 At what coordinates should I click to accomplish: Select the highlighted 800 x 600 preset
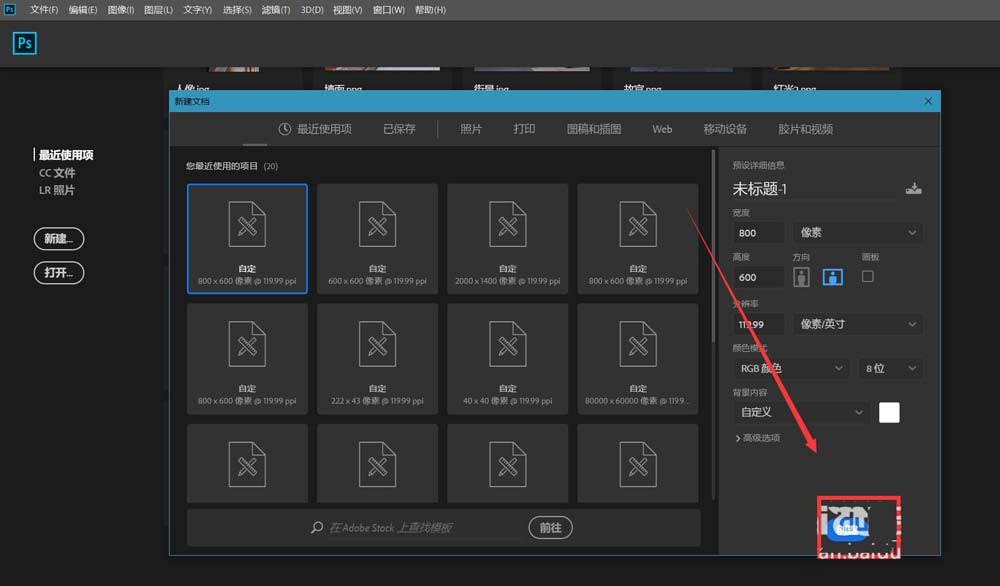[247, 238]
